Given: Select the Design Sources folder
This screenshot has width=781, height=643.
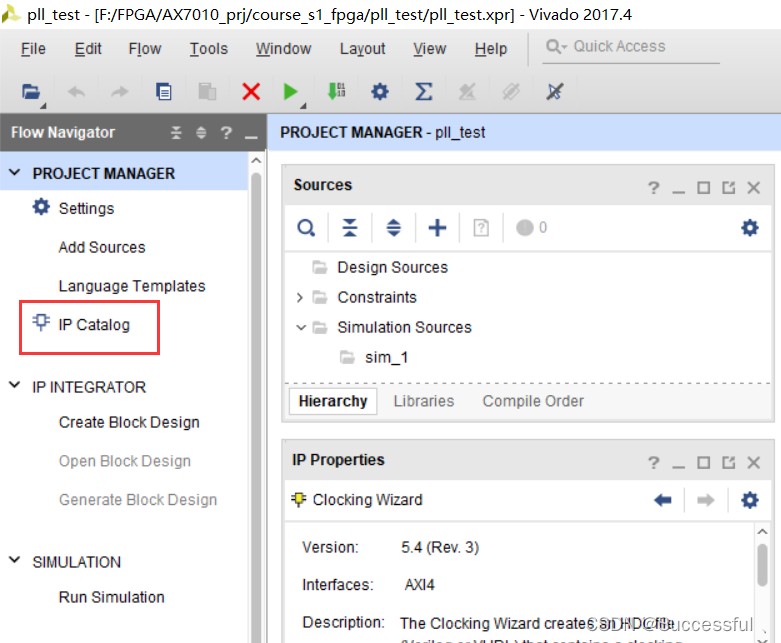Looking at the screenshot, I should click(x=392, y=267).
